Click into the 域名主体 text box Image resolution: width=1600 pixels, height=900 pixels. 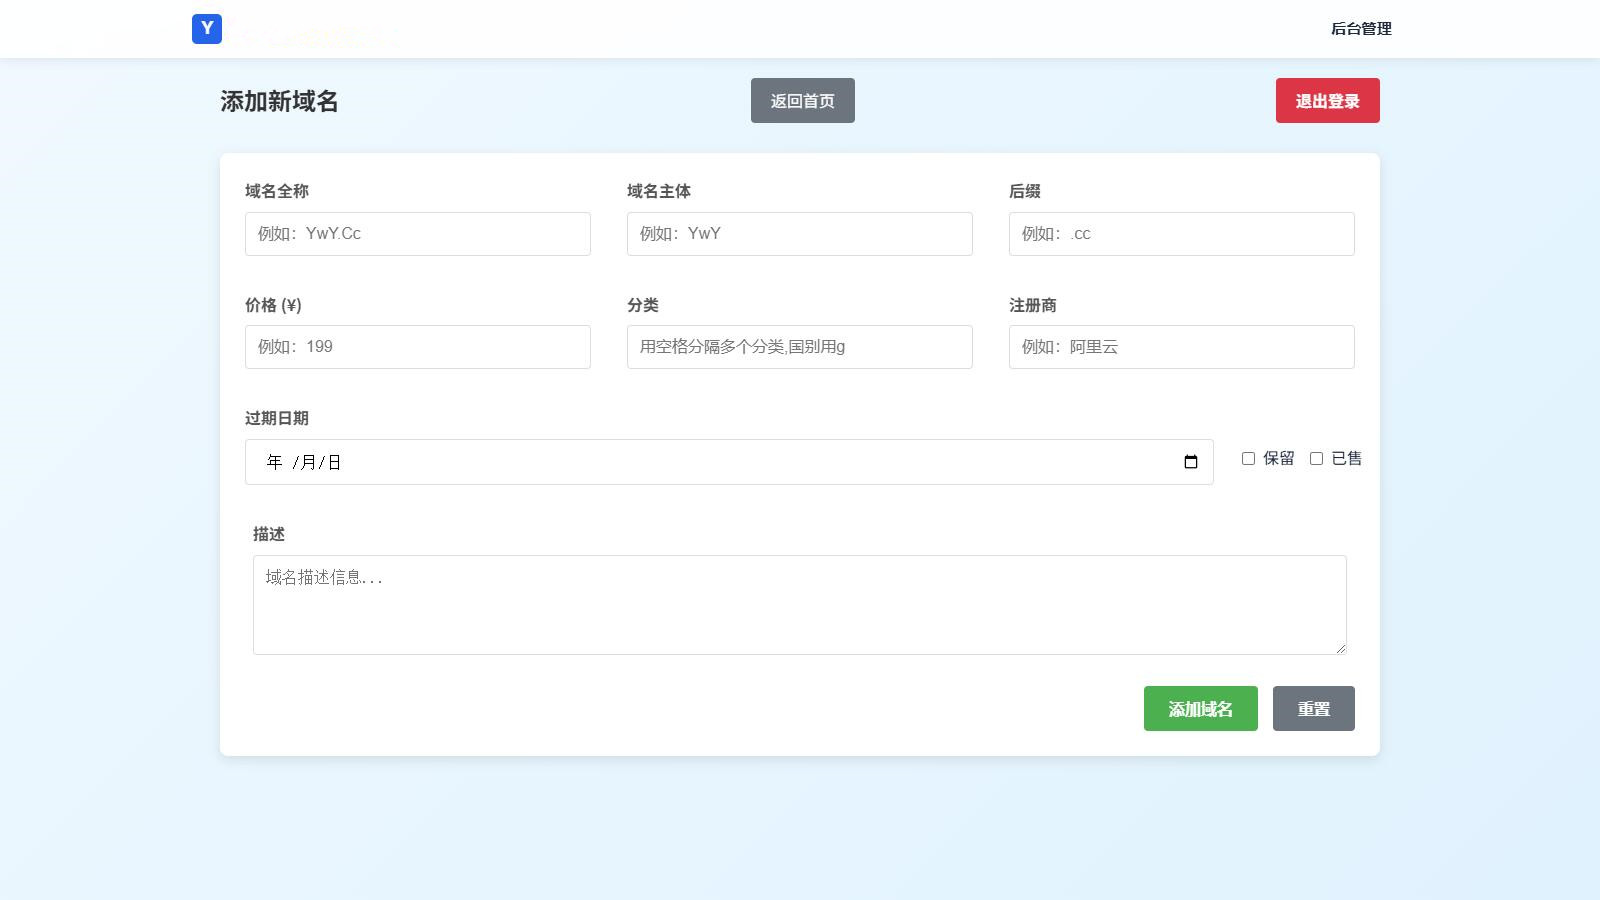click(799, 234)
